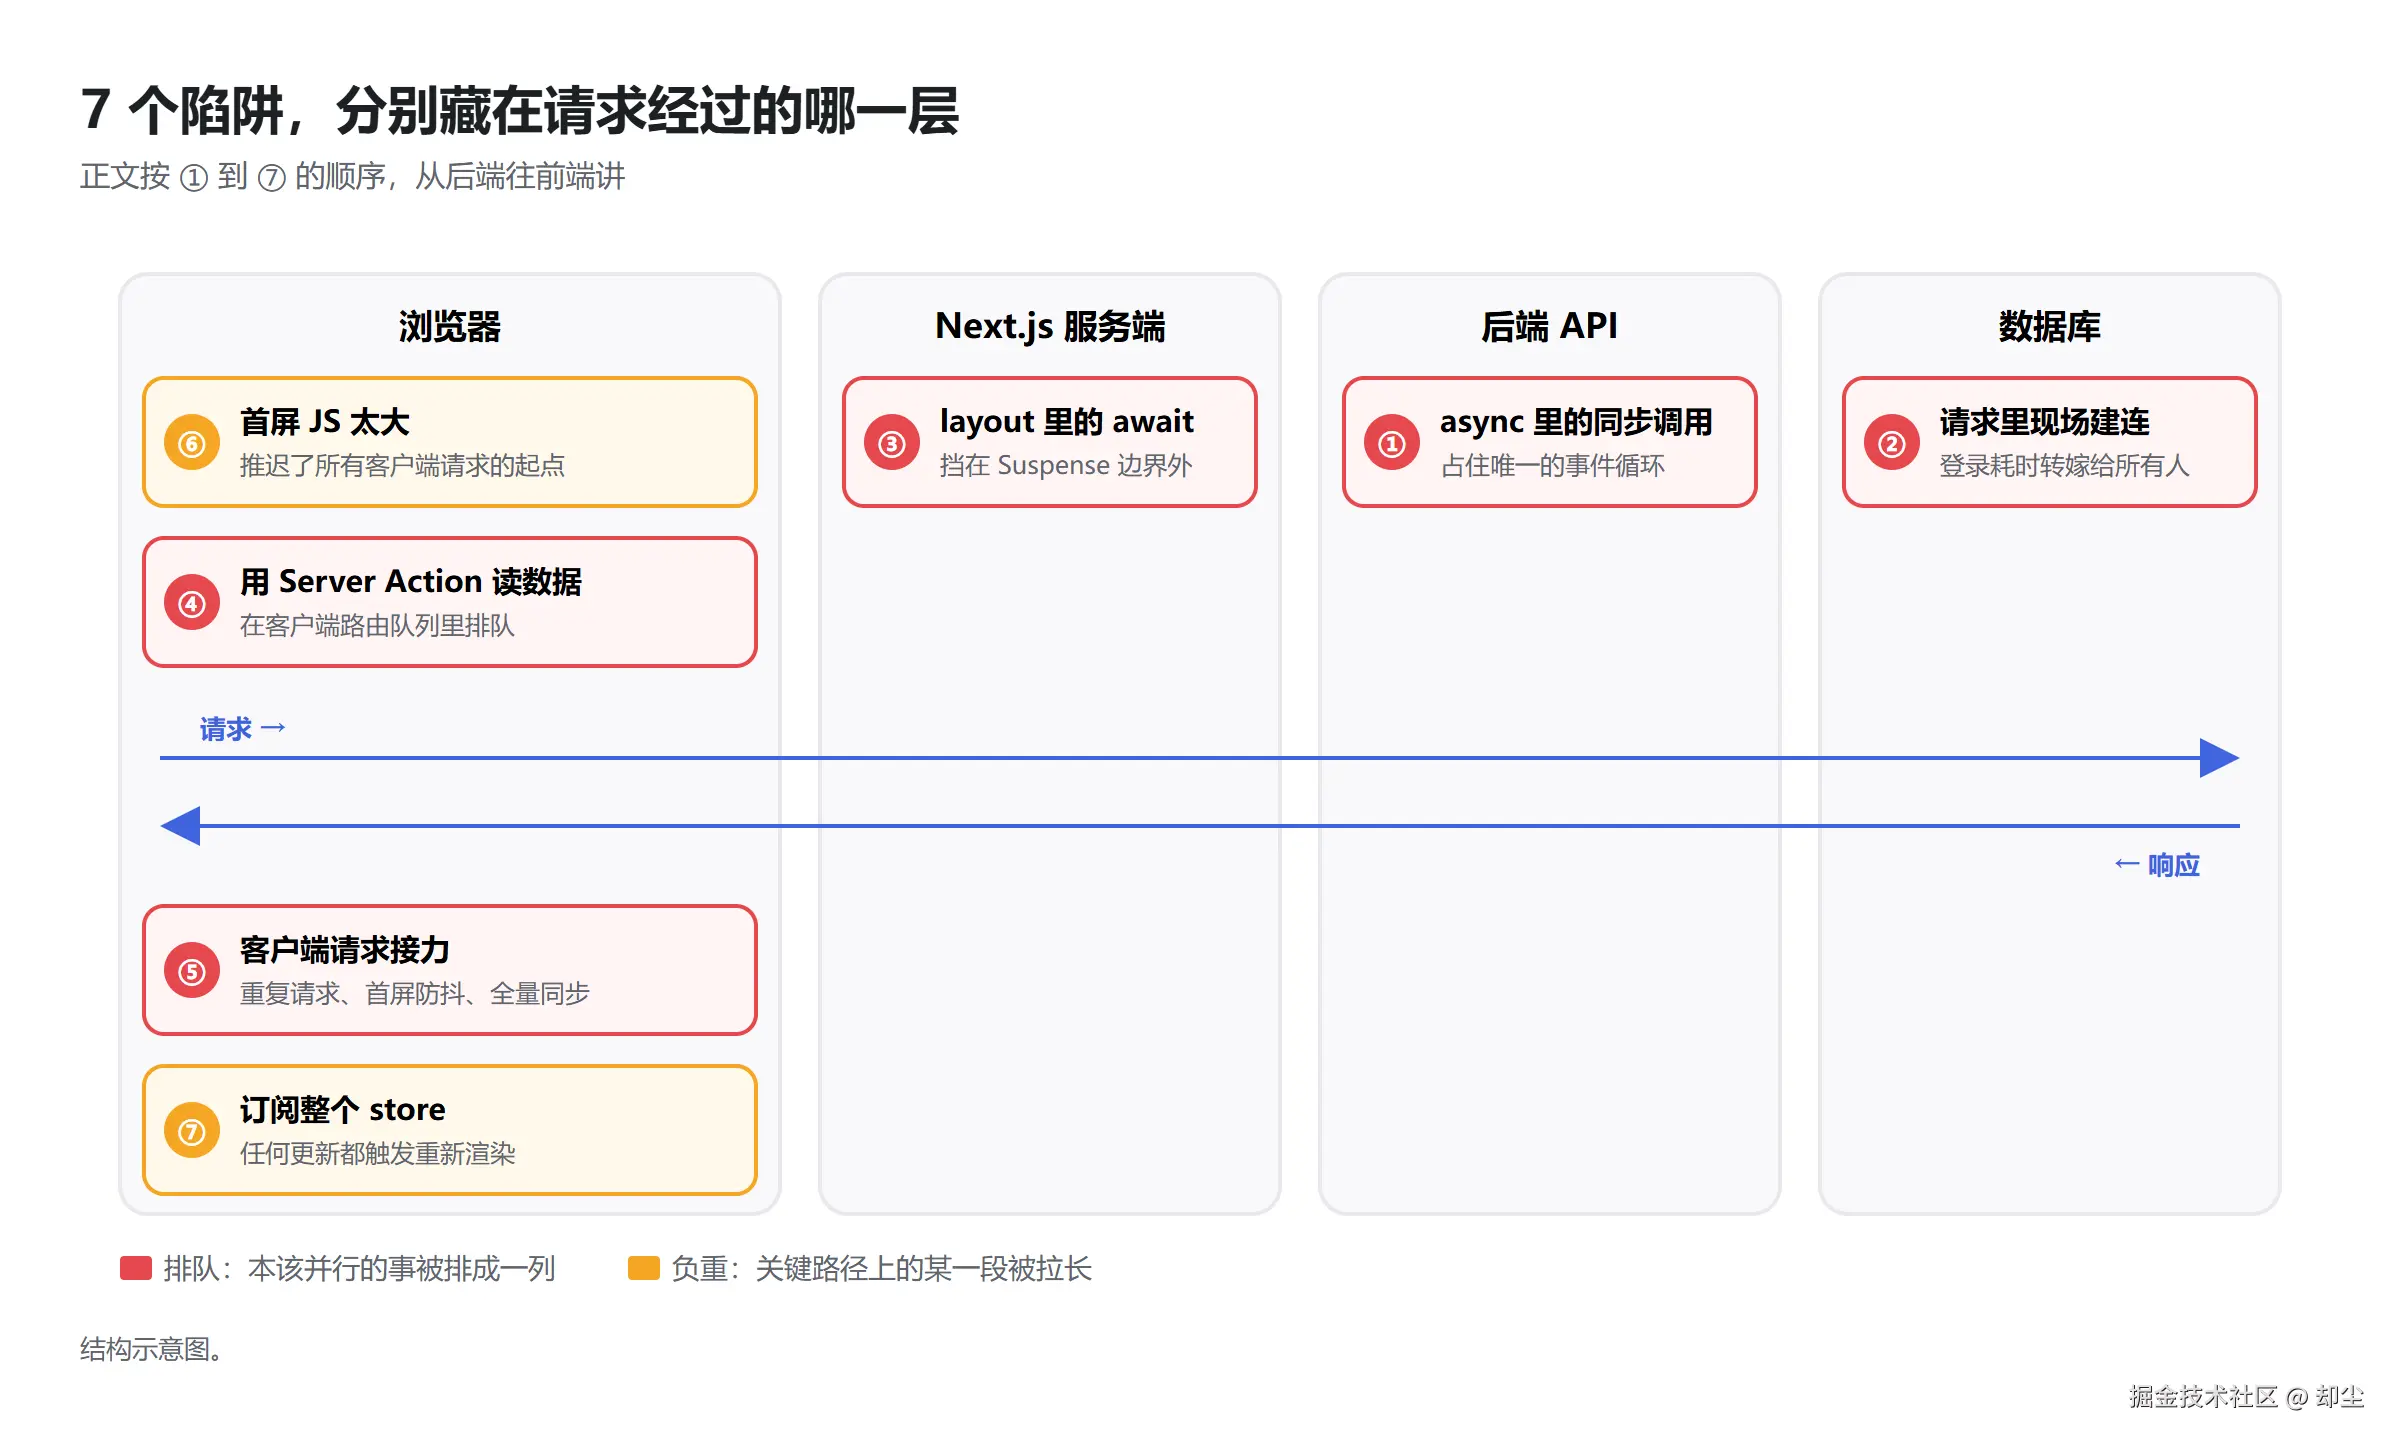Select the 用 Server Action 读数据 title
Image resolution: width=2400 pixels, height=1446 pixels.
pyautogui.click(x=411, y=582)
